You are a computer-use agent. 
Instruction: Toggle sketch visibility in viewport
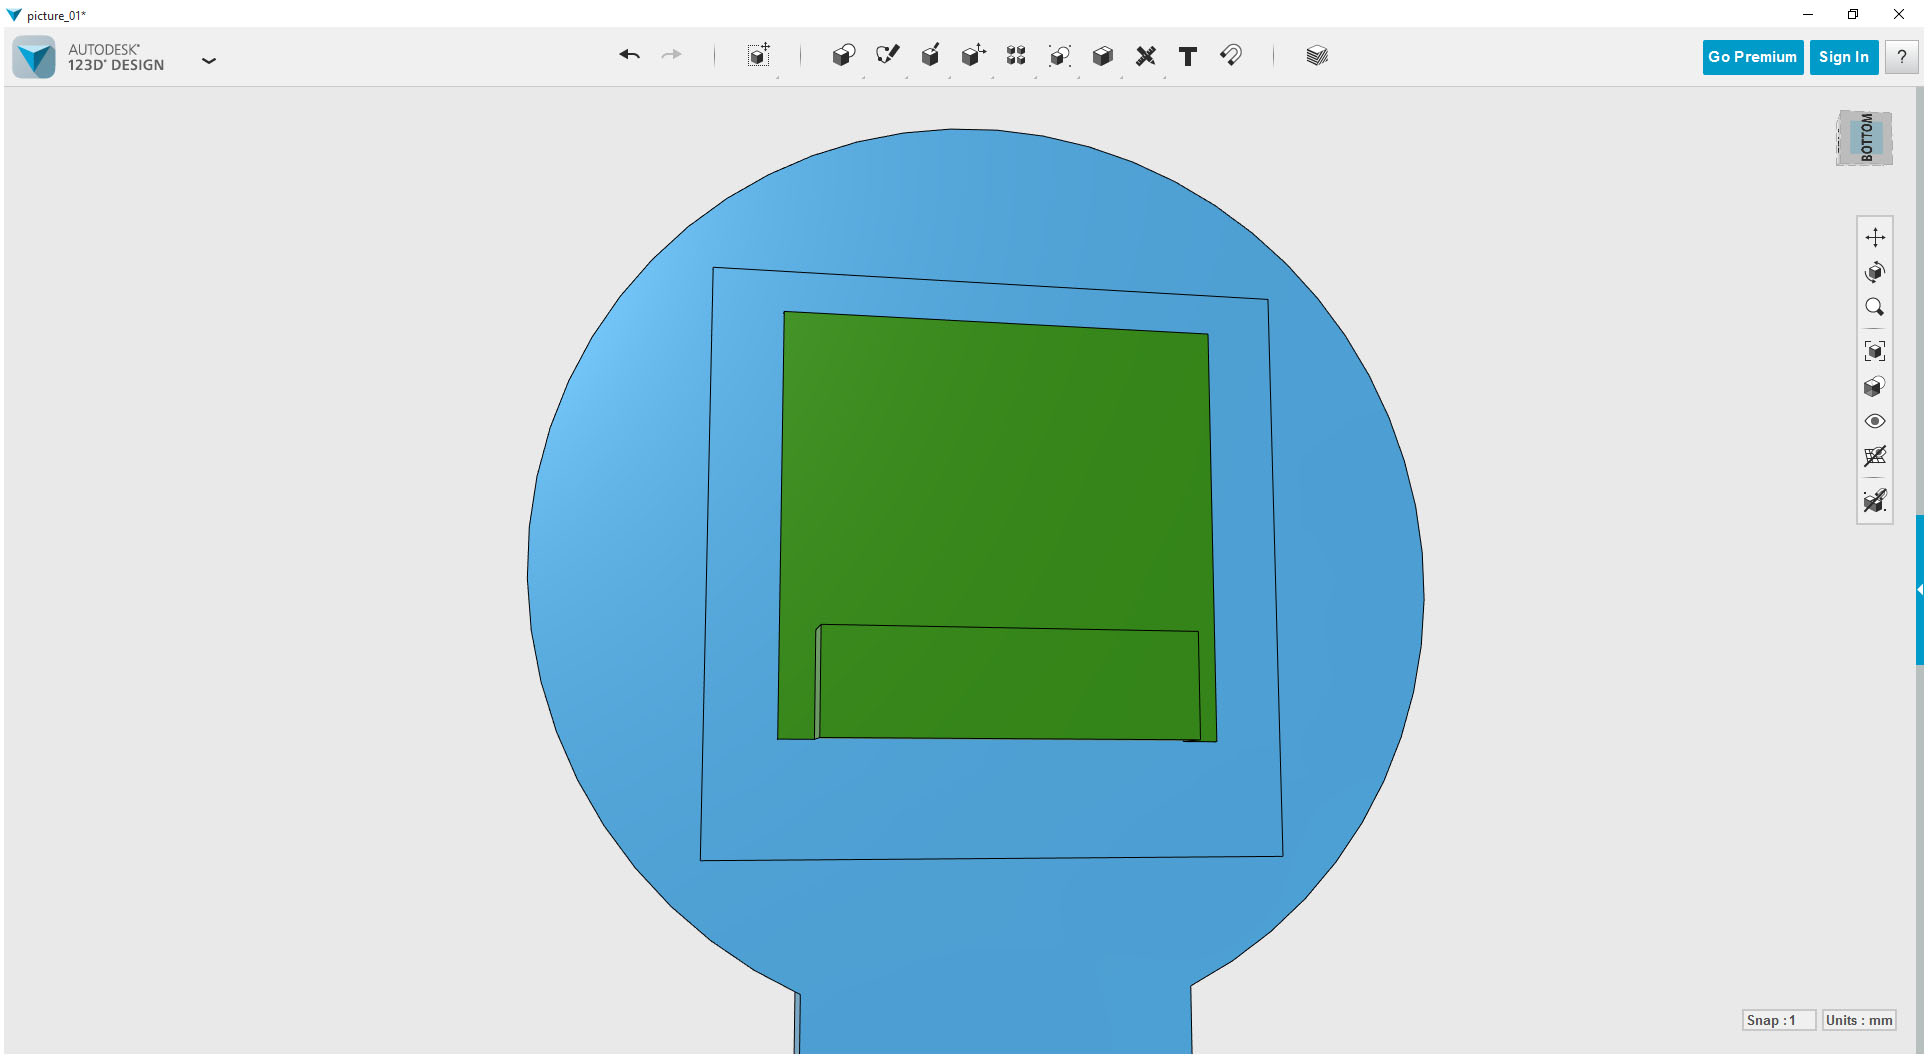[1875, 501]
